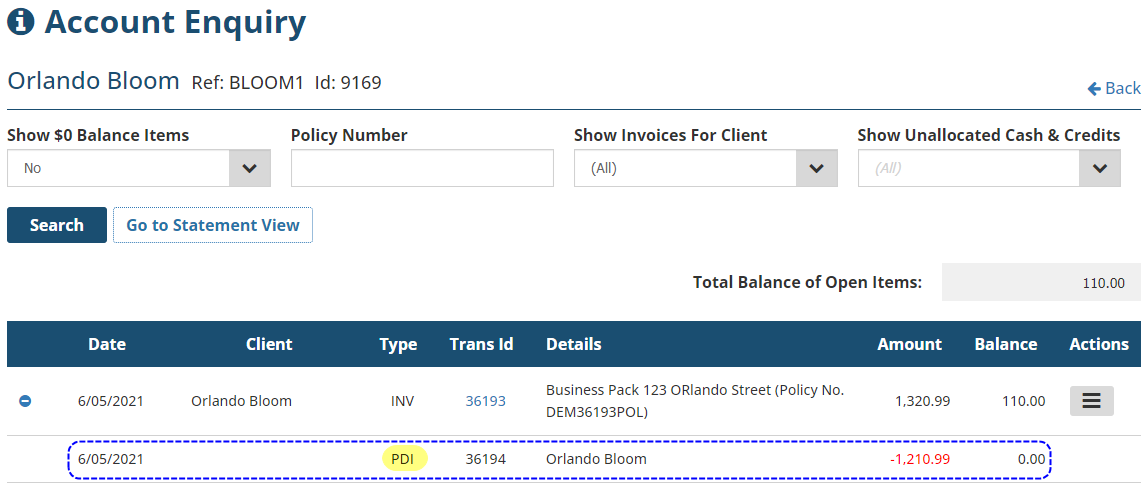Click transaction id 36194 in PDI row
1147x484 pixels.
(x=485, y=459)
